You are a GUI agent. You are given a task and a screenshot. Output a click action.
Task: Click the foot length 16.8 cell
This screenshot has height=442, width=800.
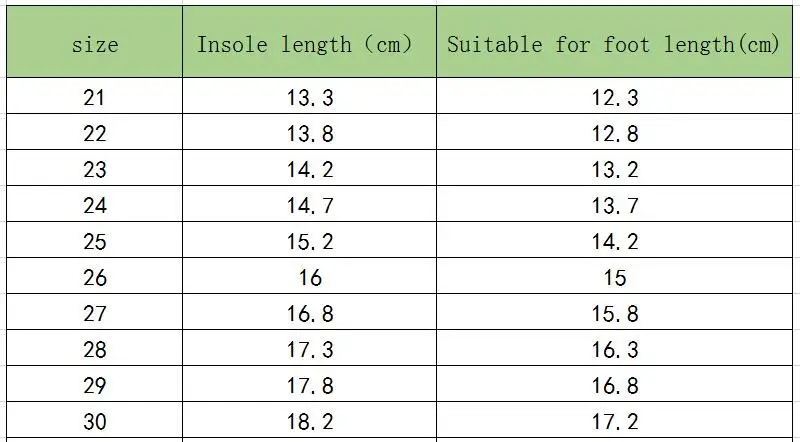614,386
